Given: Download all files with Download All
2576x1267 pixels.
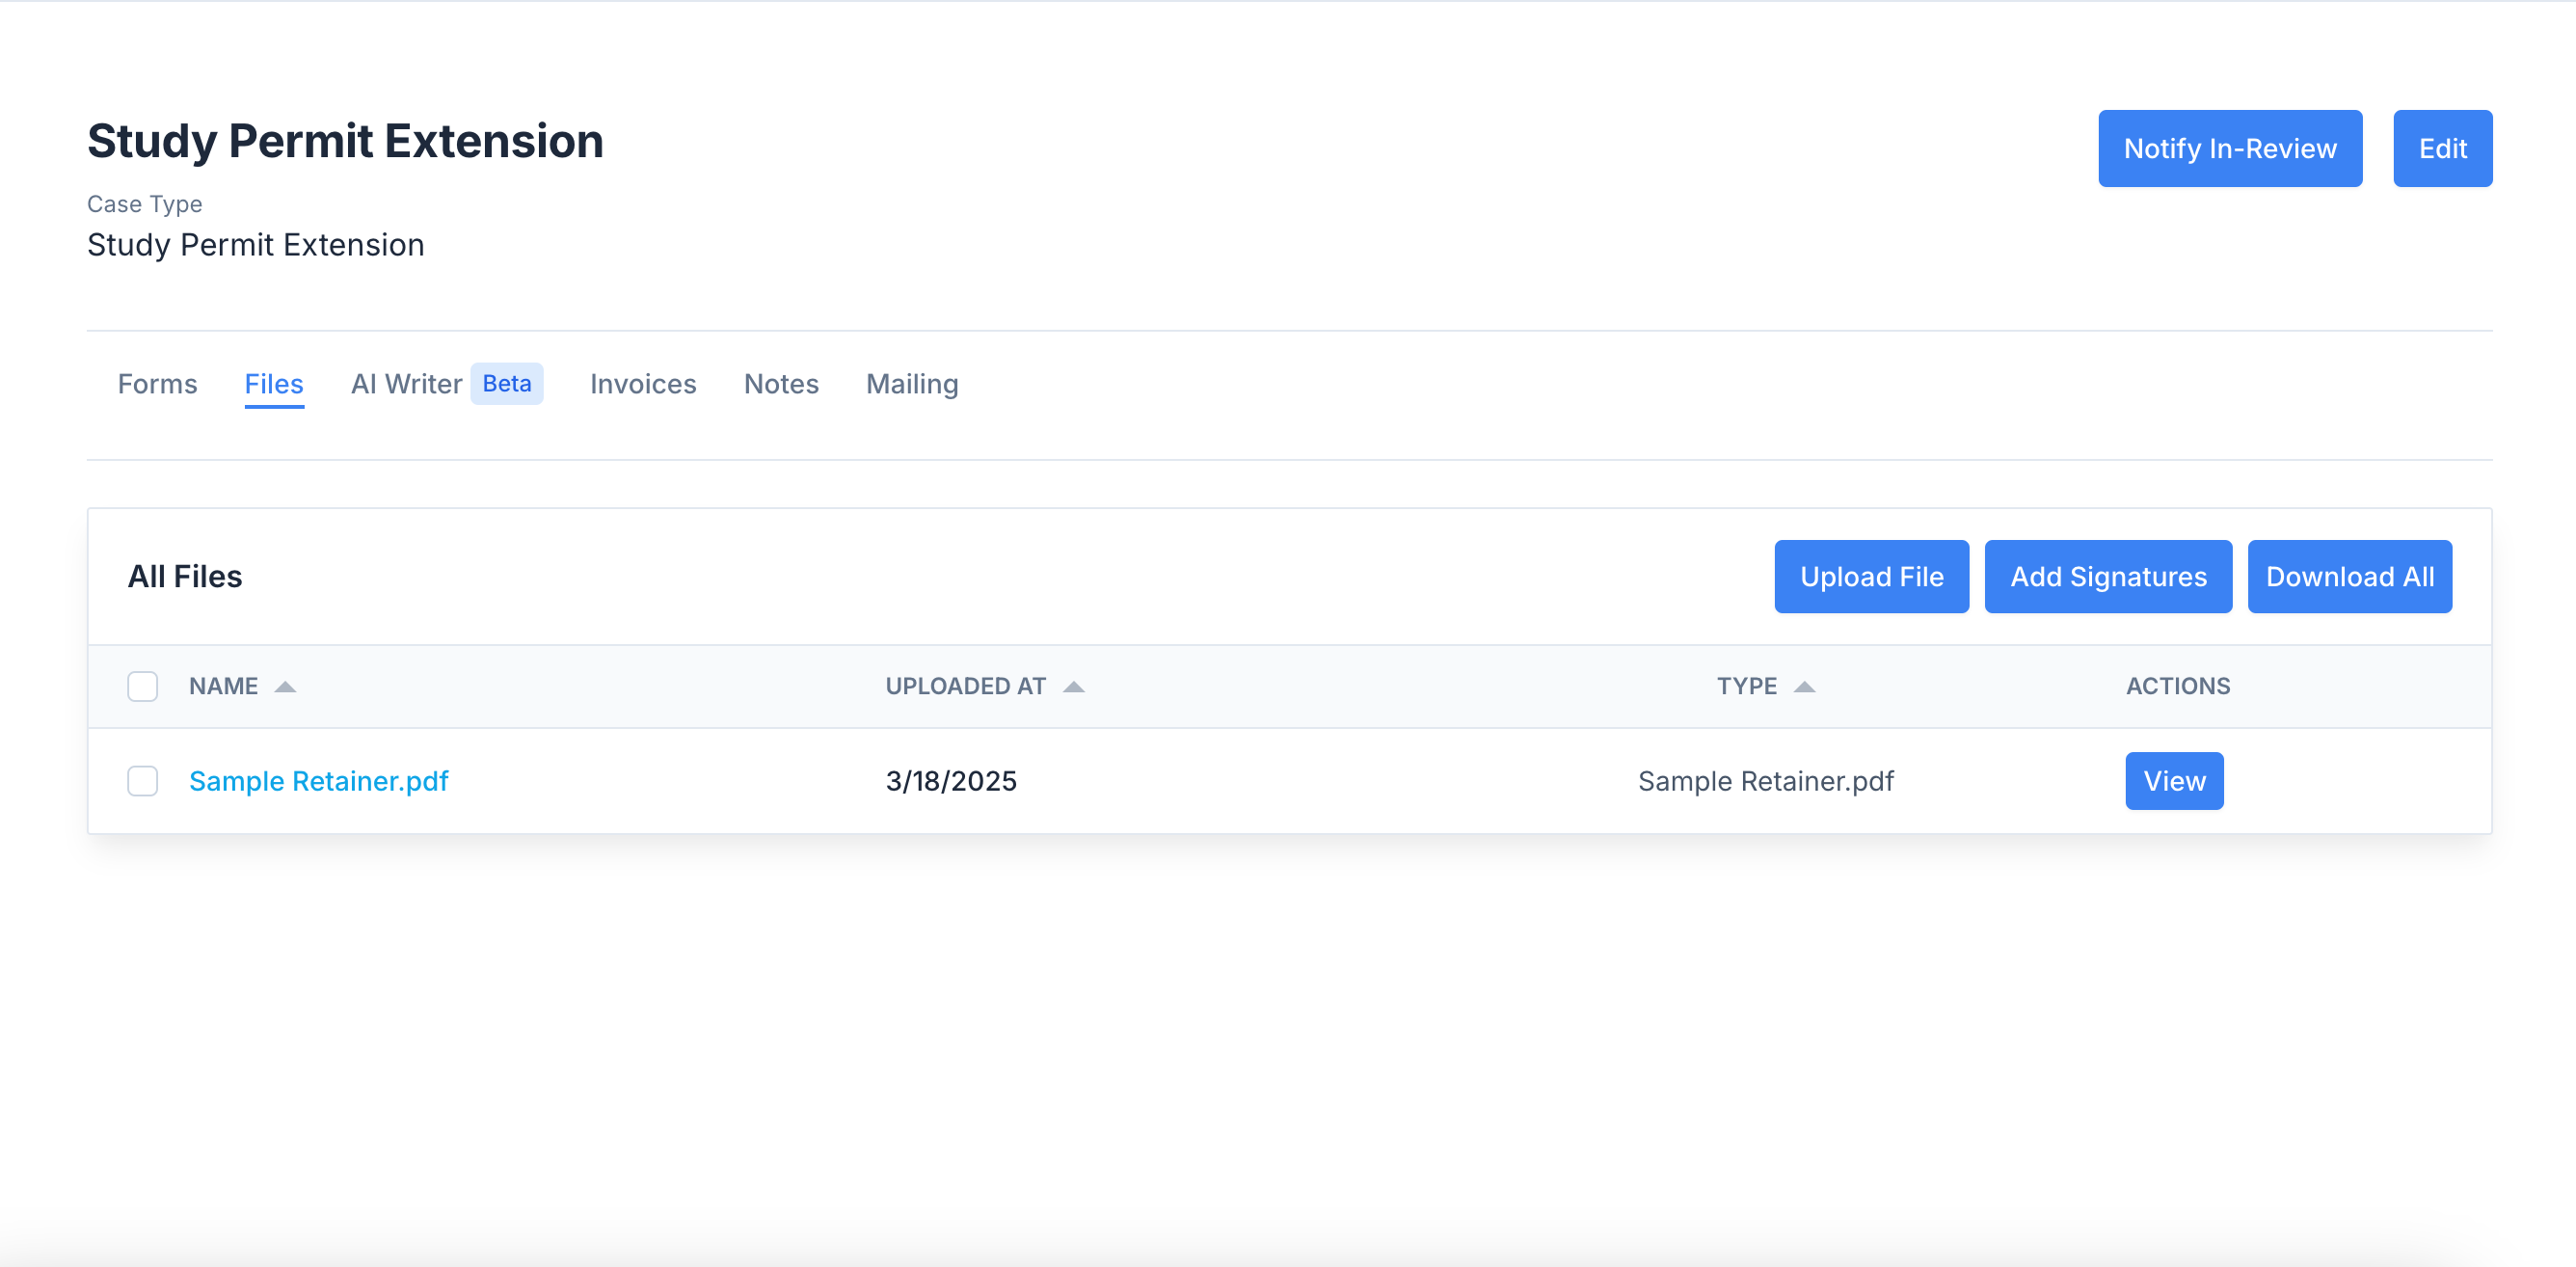Looking at the screenshot, I should coord(2350,577).
